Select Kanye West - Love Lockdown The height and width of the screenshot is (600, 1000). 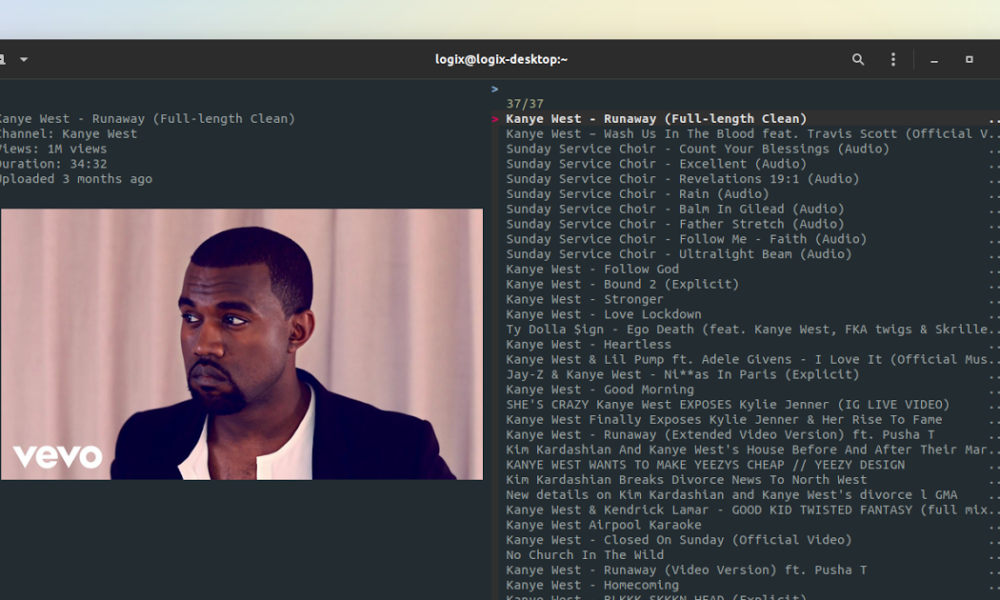point(604,314)
